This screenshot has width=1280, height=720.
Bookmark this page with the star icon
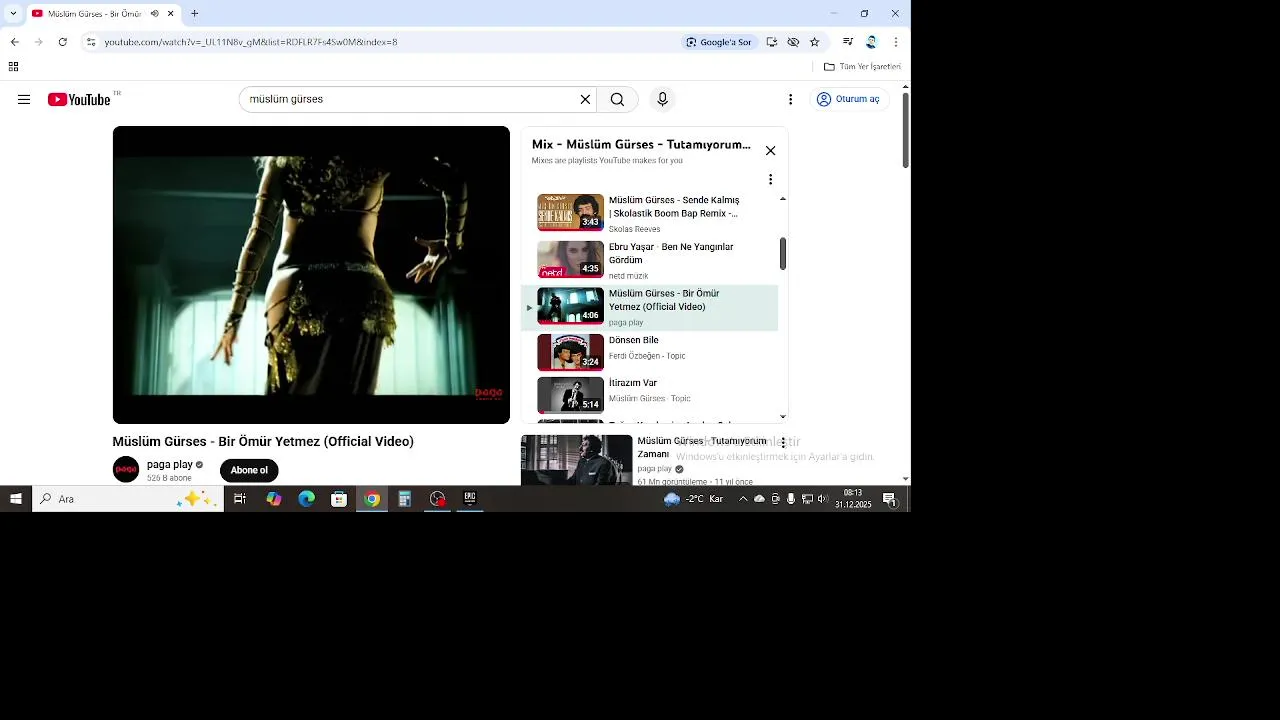pyautogui.click(x=814, y=42)
